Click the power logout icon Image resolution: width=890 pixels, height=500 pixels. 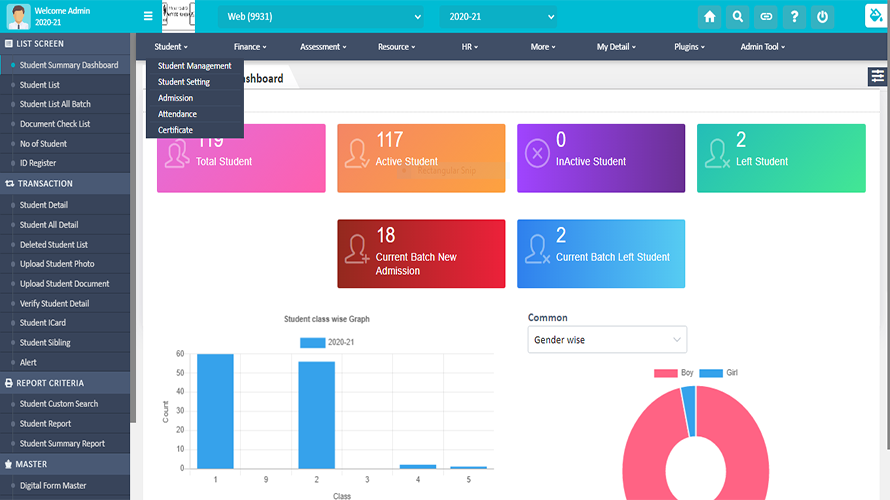pos(822,17)
